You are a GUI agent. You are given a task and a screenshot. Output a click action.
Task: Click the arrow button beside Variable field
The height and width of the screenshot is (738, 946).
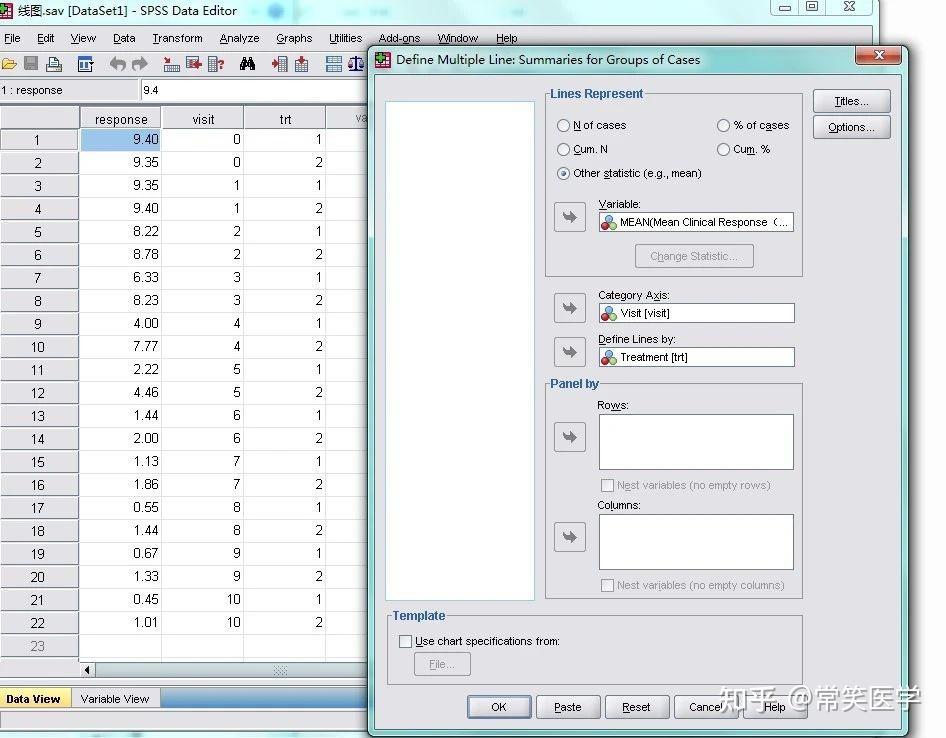pyautogui.click(x=570, y=217)
